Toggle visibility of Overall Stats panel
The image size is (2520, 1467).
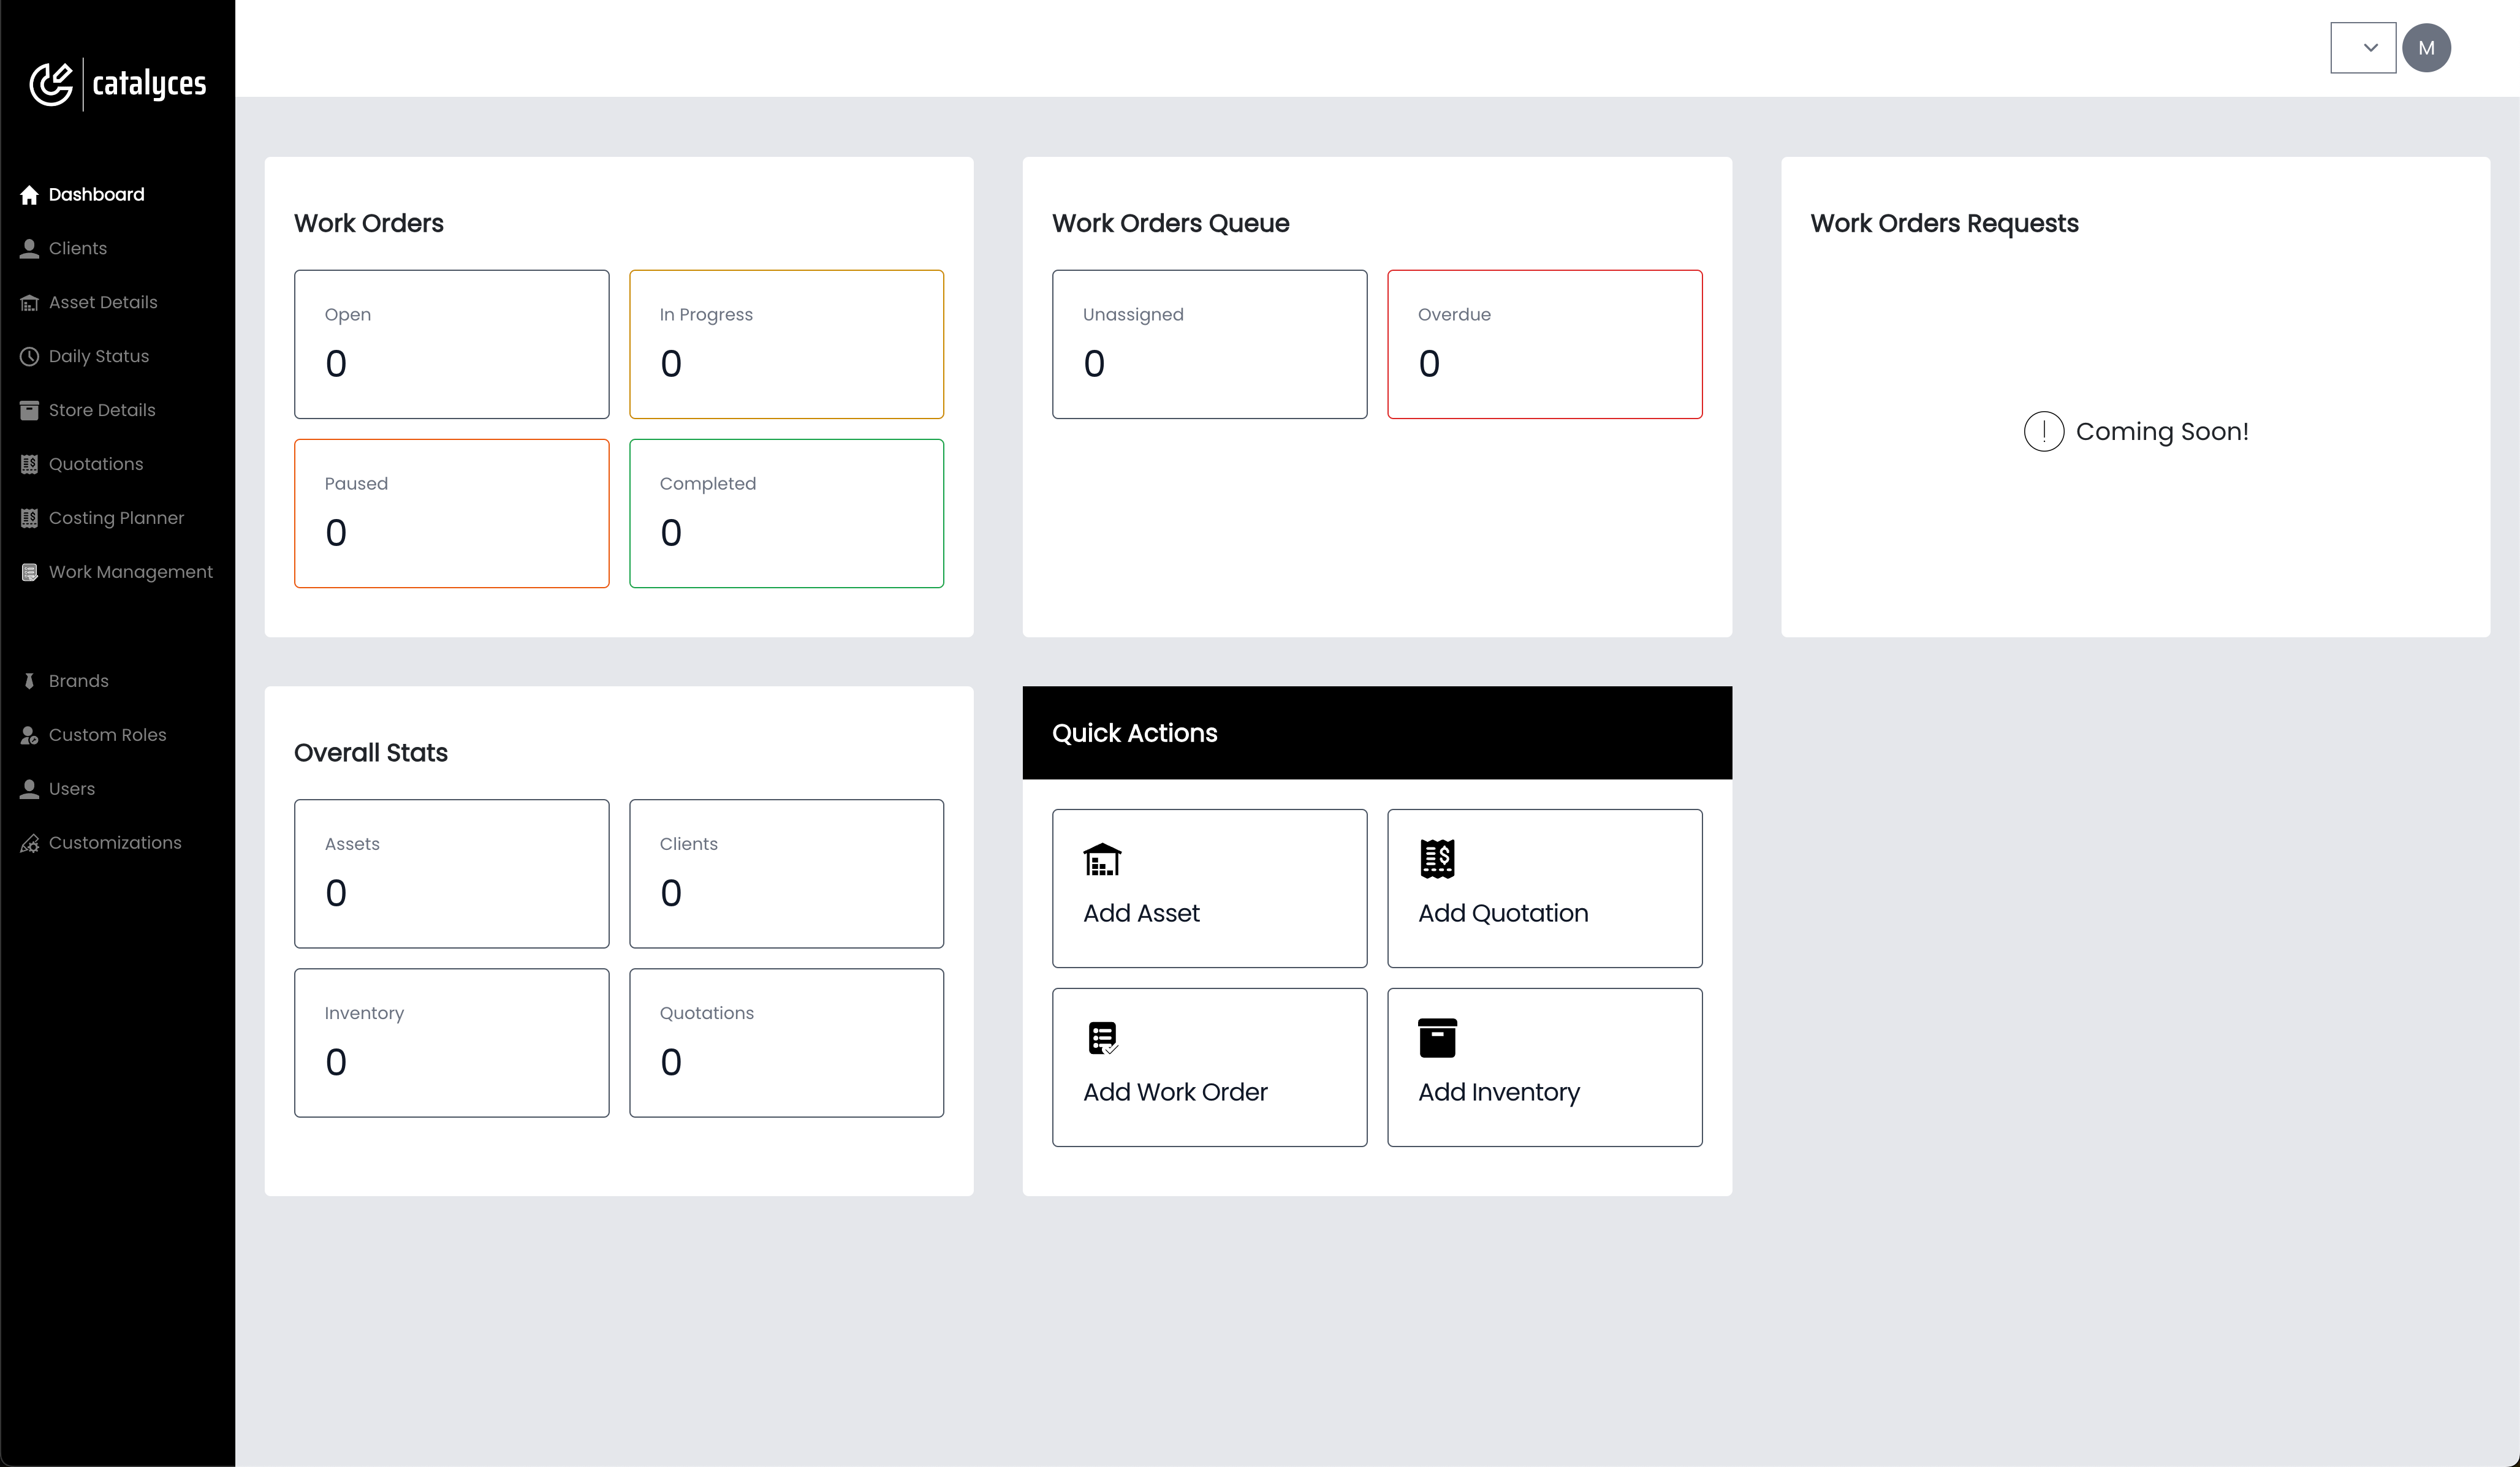pos(372,751)
